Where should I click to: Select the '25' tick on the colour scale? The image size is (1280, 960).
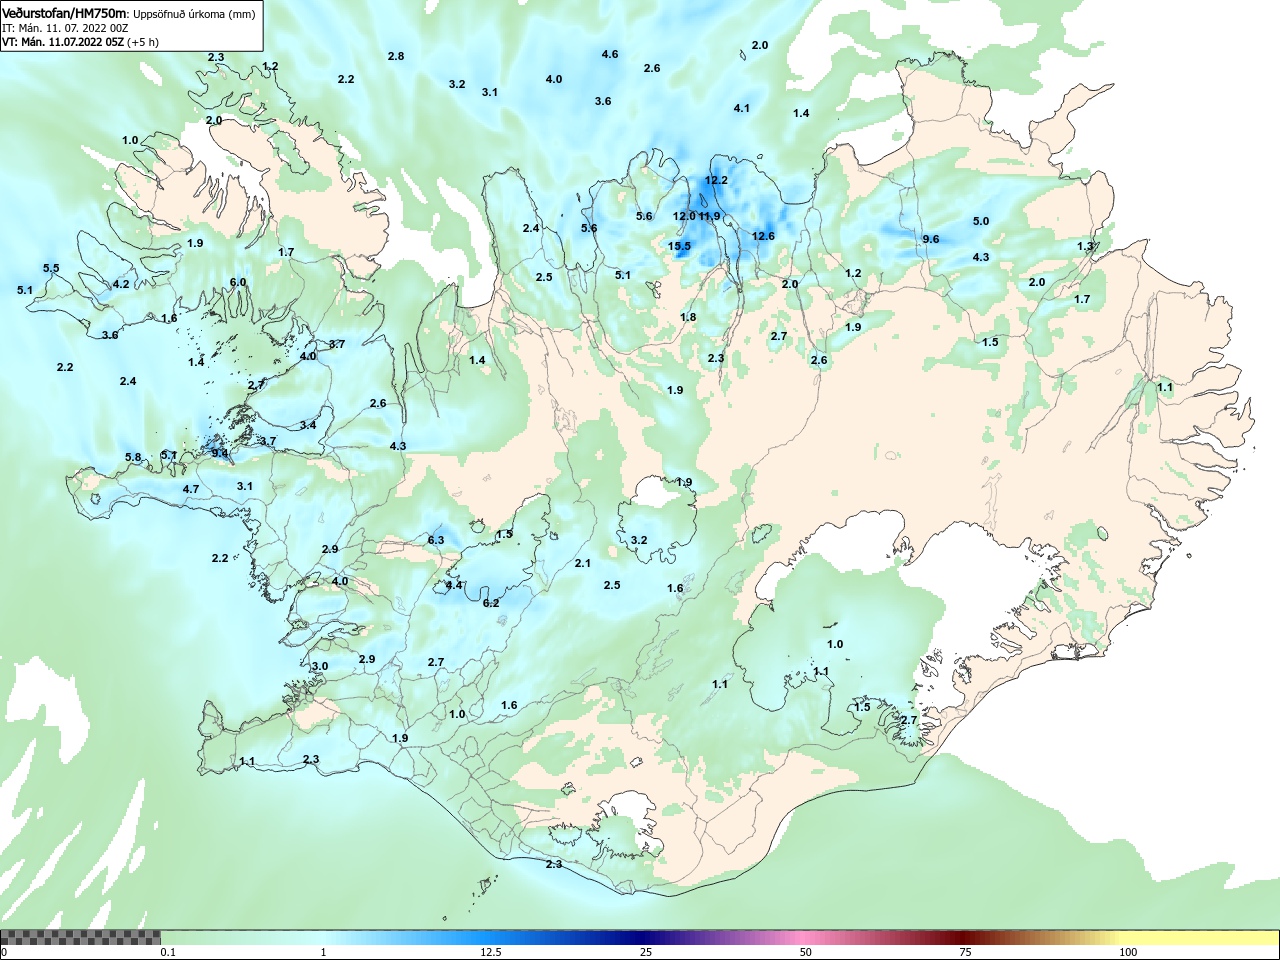646,952
